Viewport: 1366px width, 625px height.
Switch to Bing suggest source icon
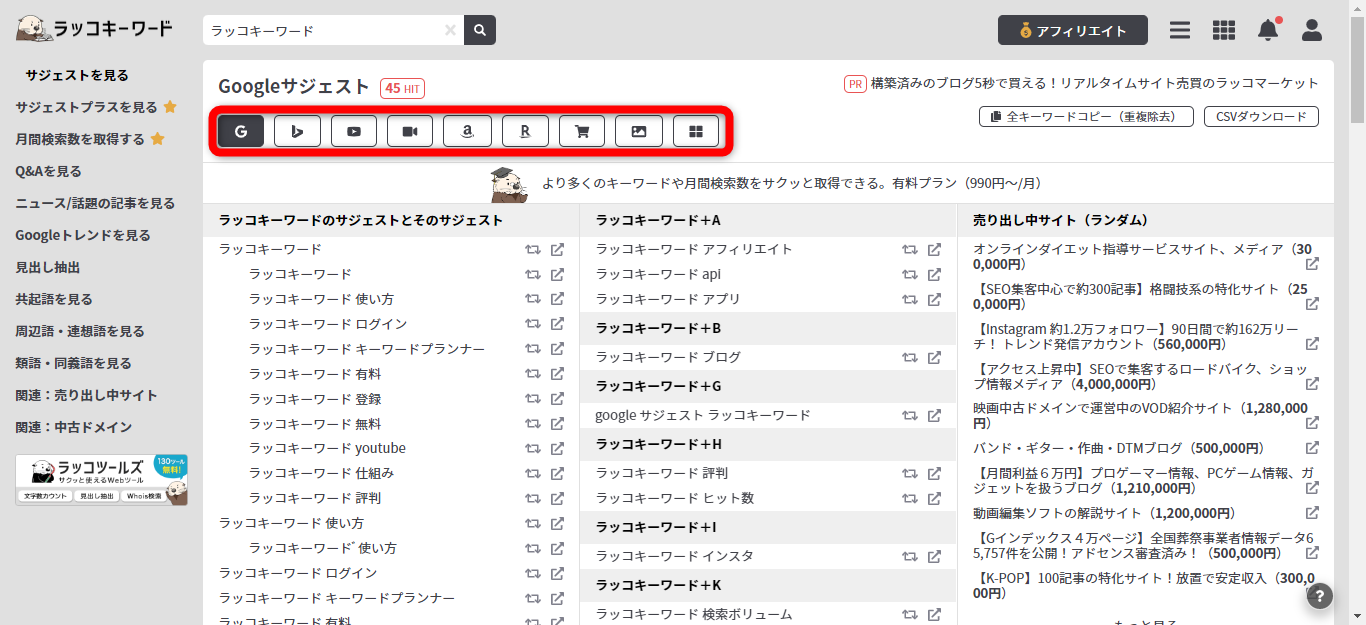point(297,131)
